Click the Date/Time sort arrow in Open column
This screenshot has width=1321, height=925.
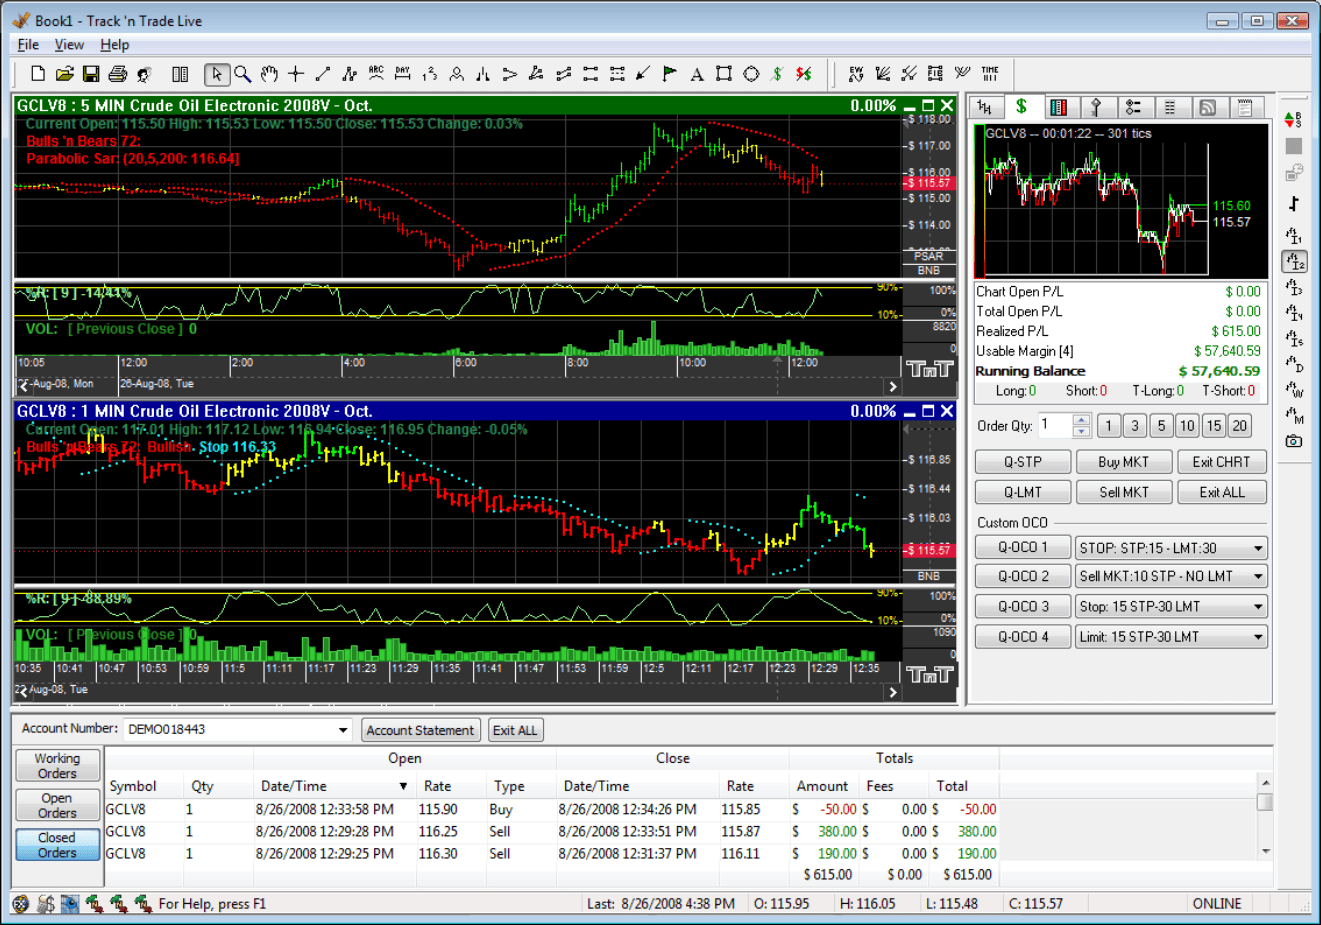point(403,787)
